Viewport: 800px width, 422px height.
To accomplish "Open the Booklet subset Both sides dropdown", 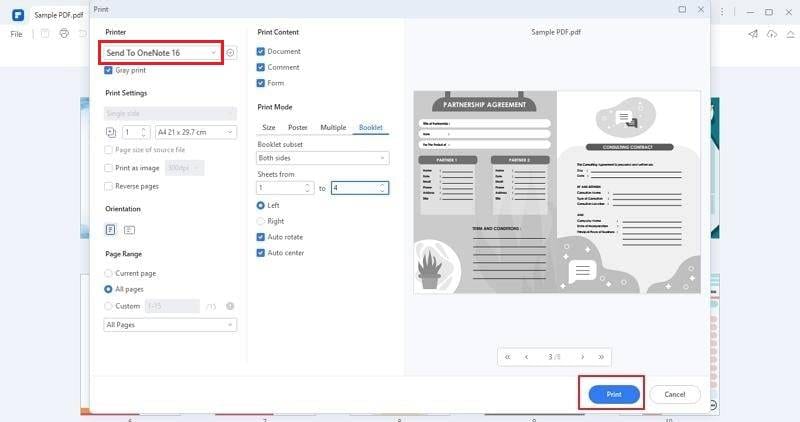I will [322, 158].
